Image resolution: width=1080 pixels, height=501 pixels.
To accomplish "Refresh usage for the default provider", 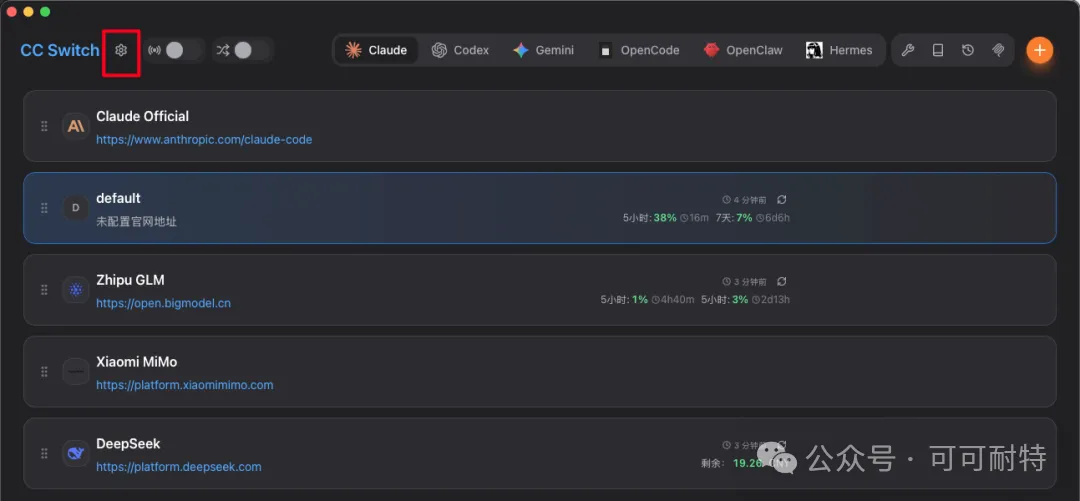I will coord(782,200).
